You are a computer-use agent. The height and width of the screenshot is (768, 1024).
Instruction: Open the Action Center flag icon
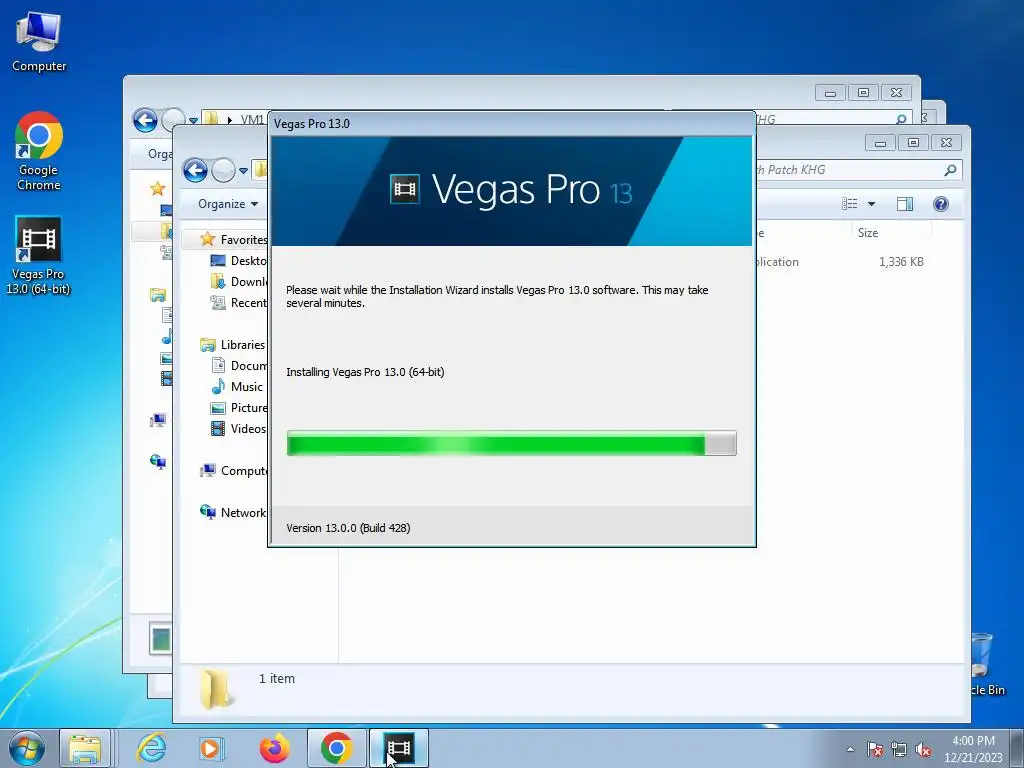875,749
